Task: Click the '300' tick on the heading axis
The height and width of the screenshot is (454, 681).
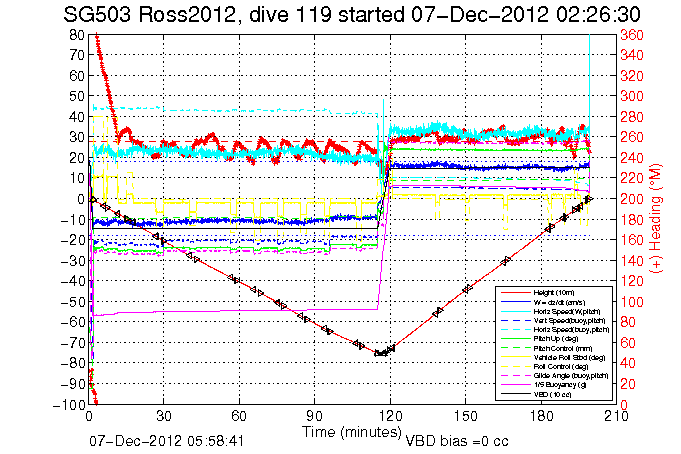Action: click(632, 96)
